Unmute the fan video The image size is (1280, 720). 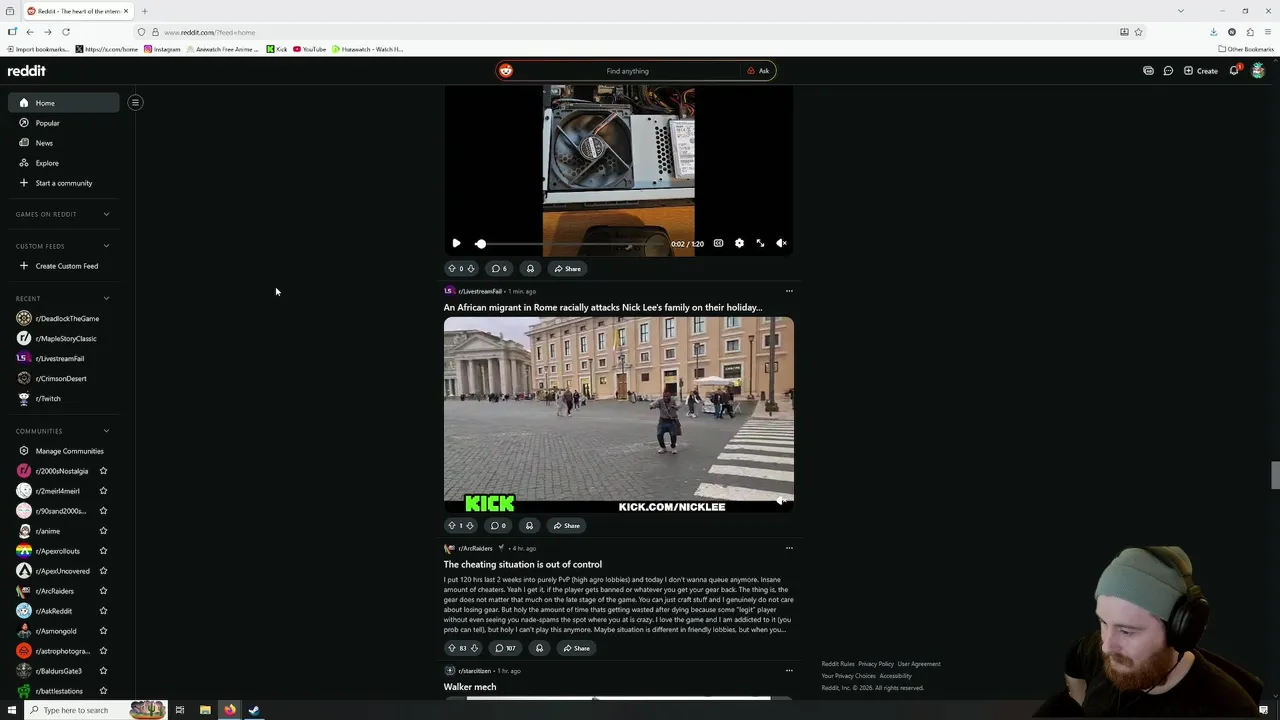tap(781, 243)
